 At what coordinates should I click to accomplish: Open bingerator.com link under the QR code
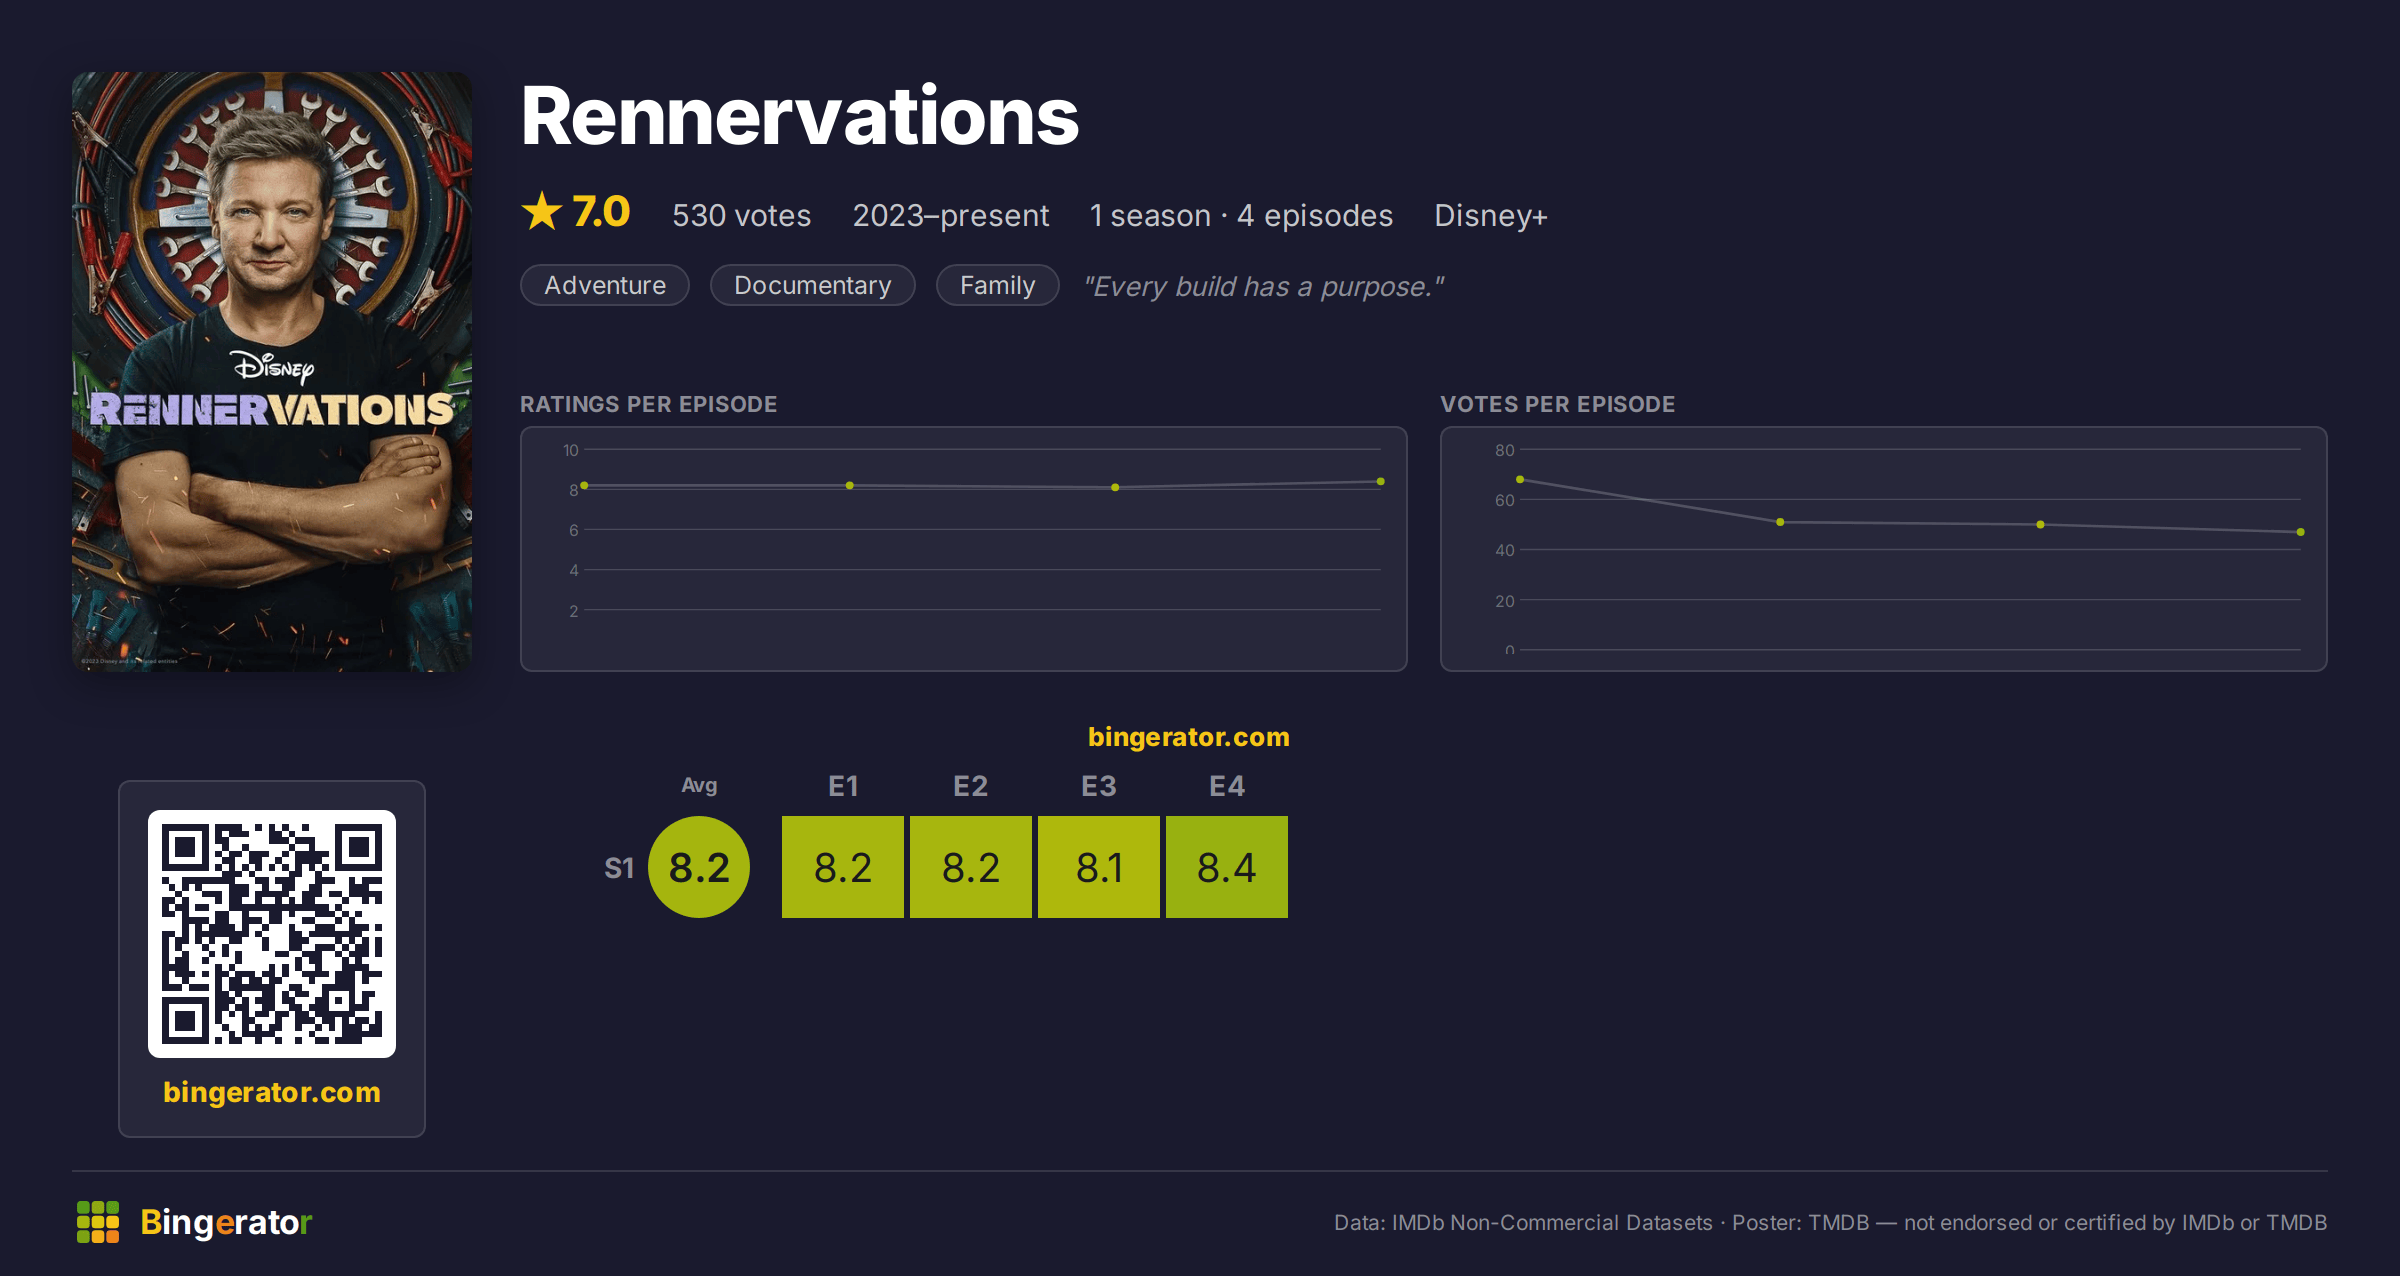click(x=272, y=1092)
